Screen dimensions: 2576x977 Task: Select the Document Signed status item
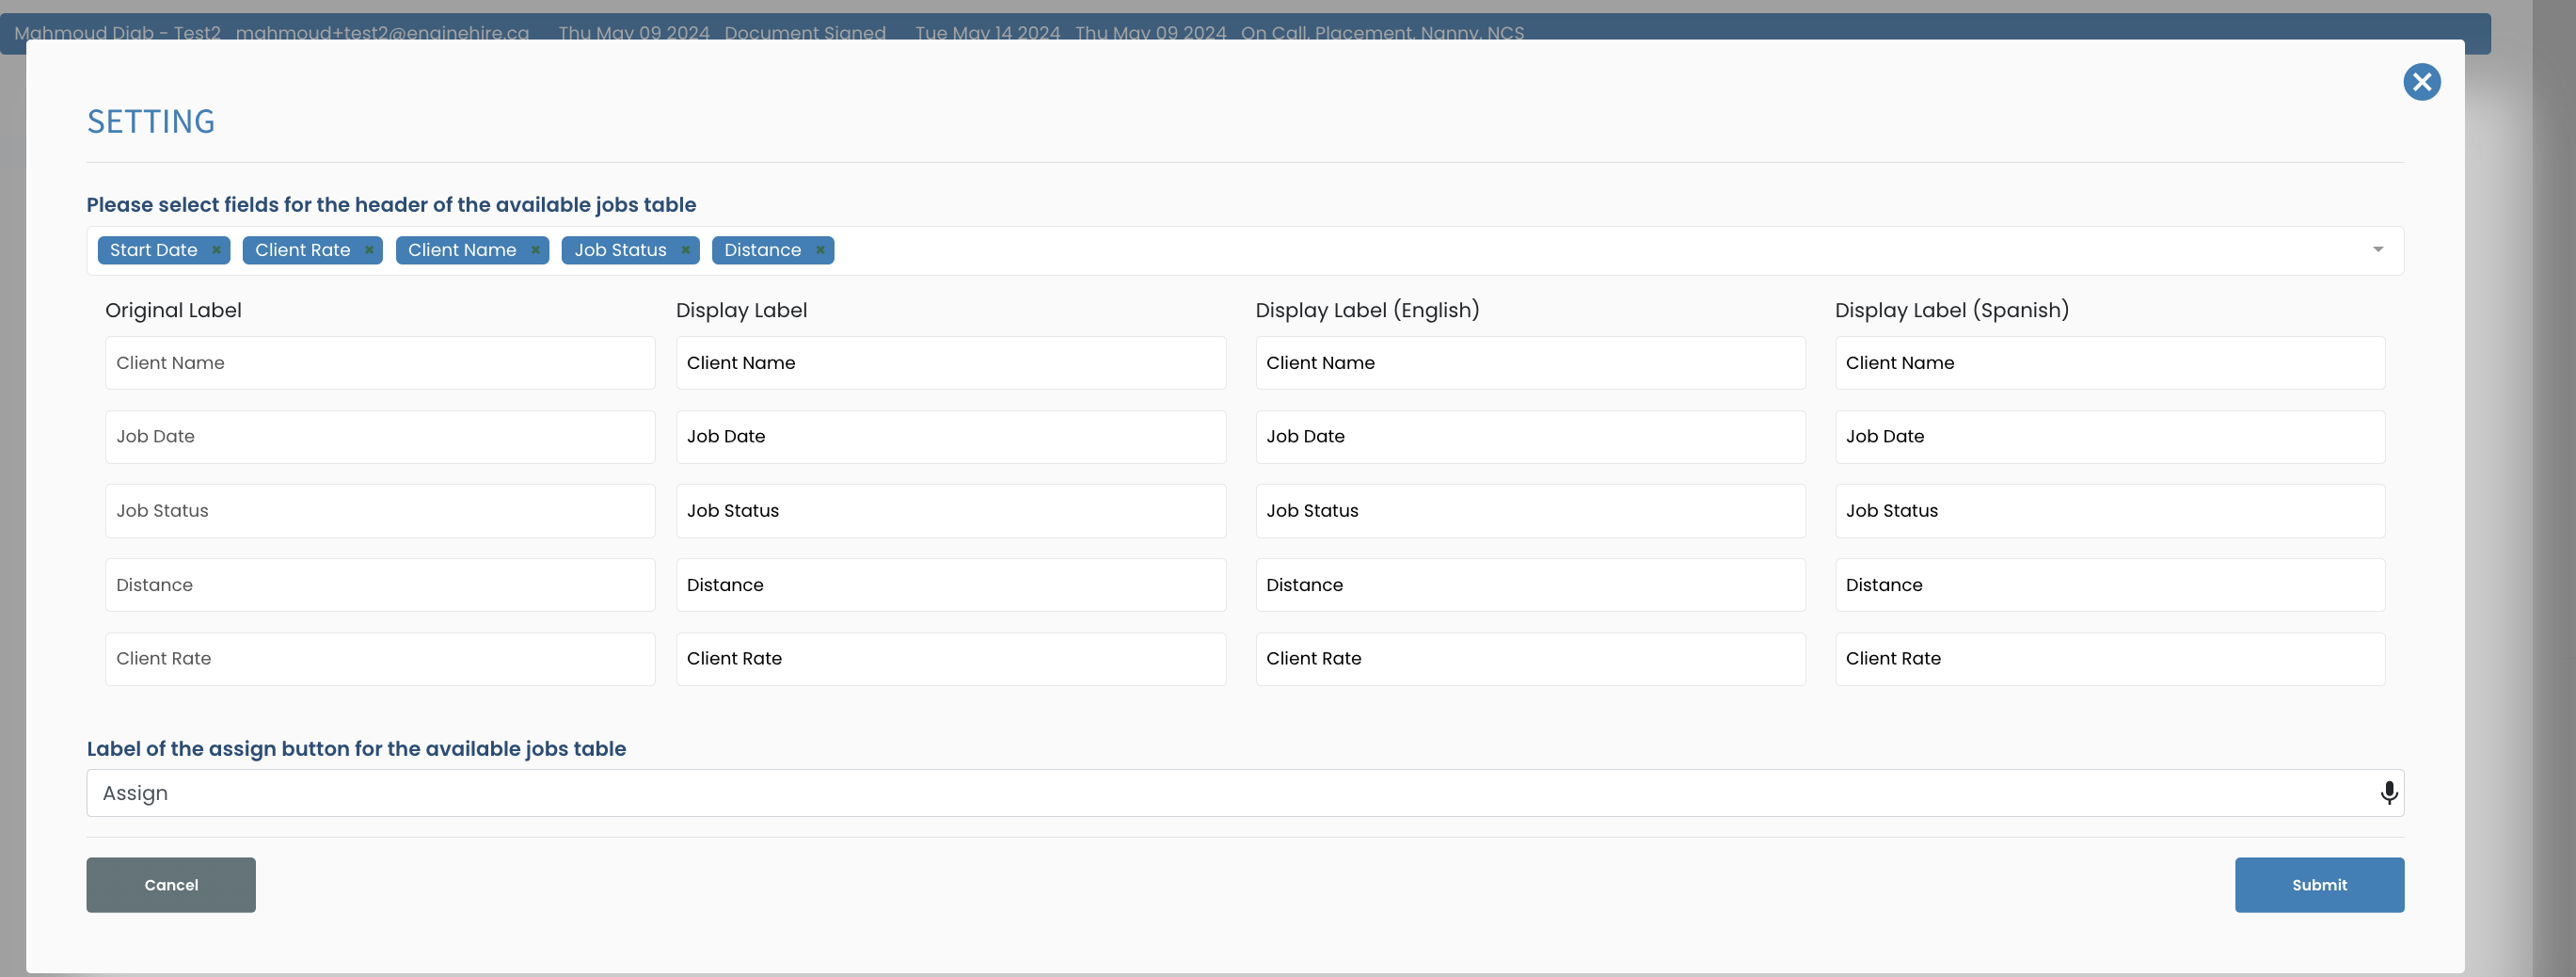tap(804, 32)
